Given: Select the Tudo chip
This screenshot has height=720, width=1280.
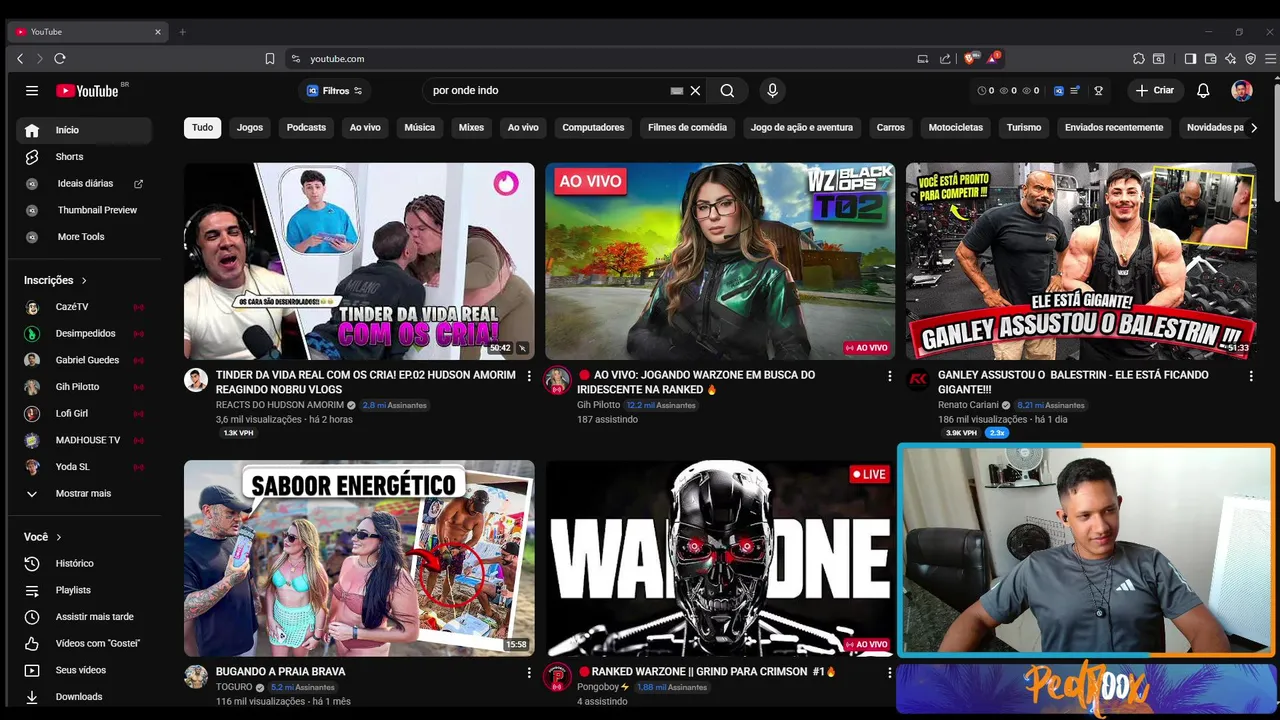Looking at the screenshot, I should click(x=203, y=128).
